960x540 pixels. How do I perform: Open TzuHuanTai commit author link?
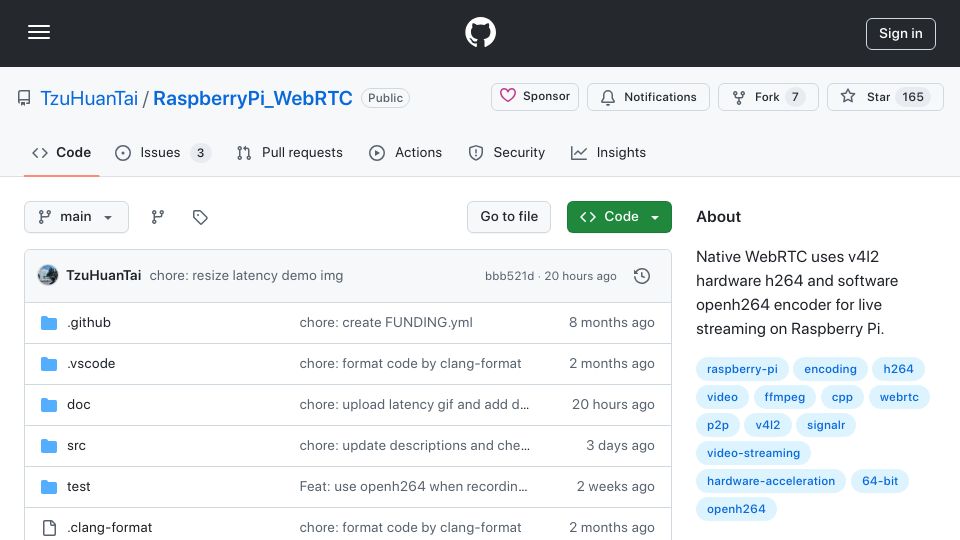(103, 276)
